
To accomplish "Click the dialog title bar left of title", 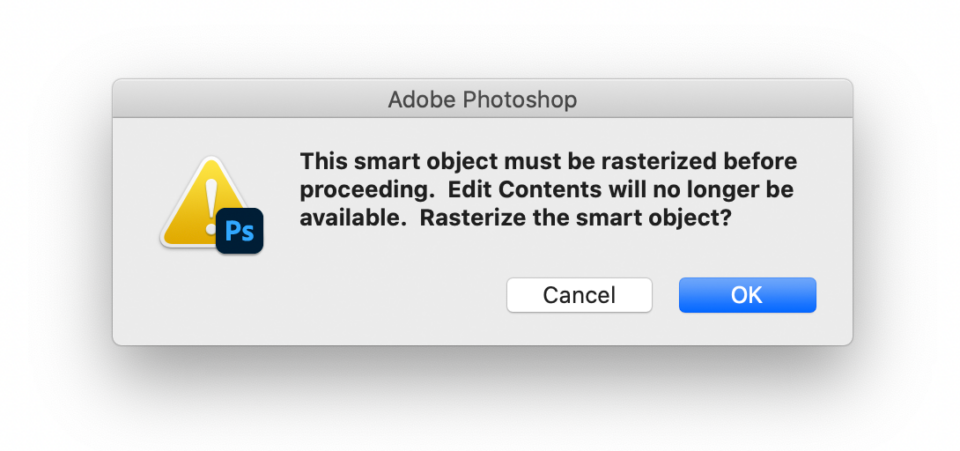I will pos(250,100).
